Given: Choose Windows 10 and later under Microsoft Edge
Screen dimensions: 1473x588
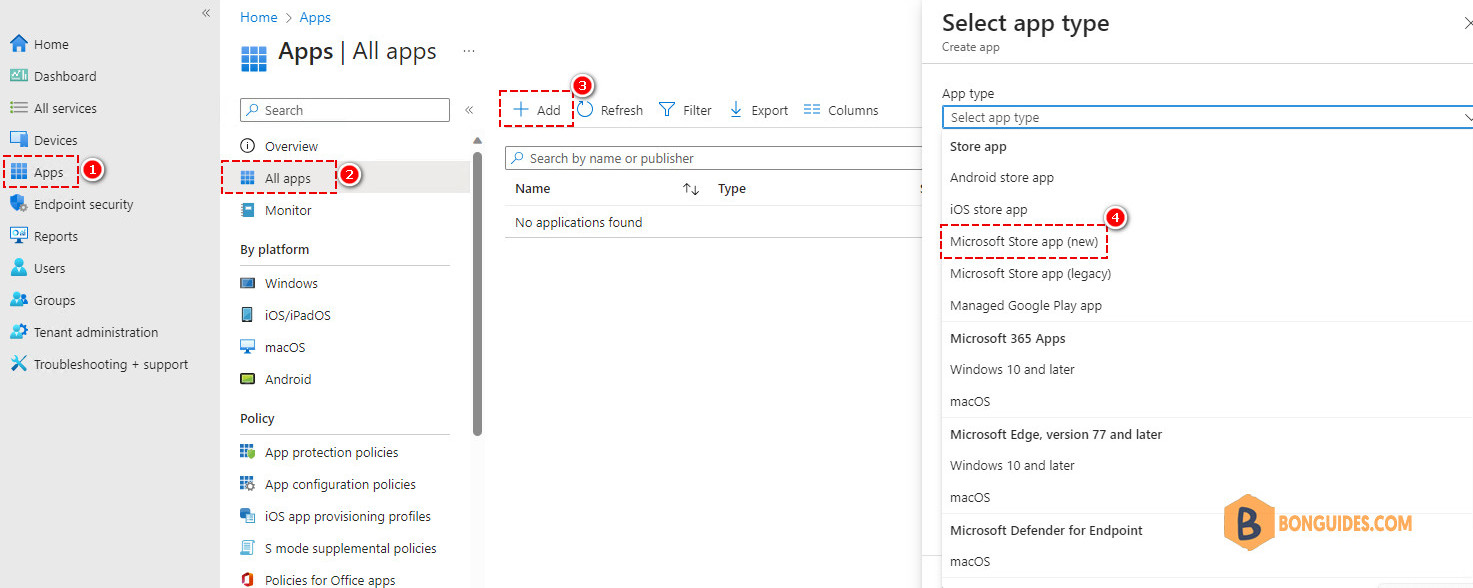Looking at the screenshot, I should [1012, 465].
